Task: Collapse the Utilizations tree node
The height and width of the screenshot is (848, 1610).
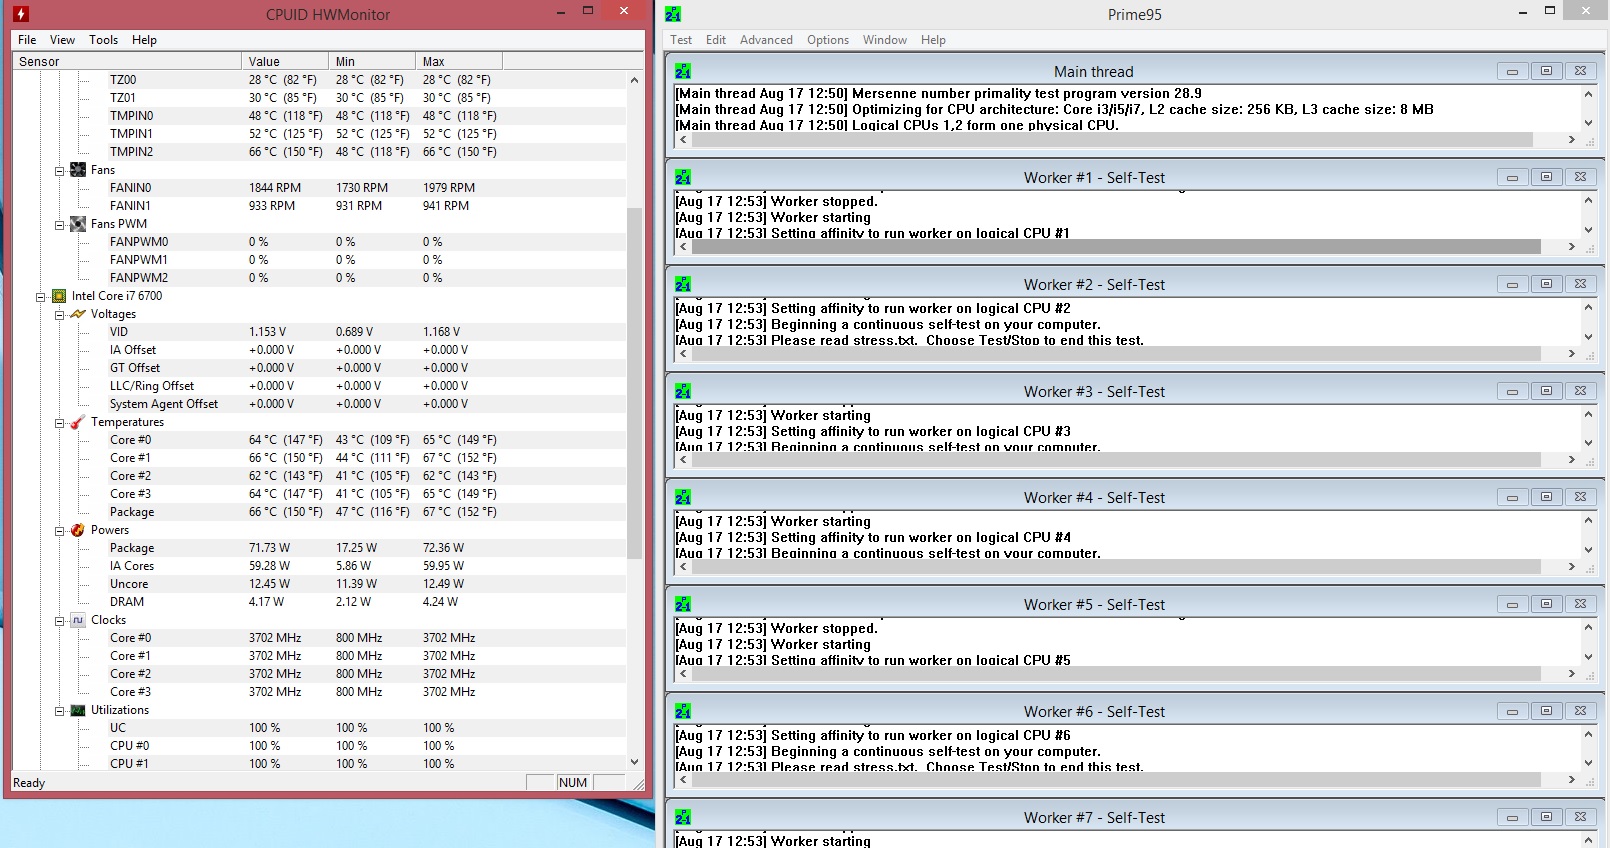Action: [59, 710]
